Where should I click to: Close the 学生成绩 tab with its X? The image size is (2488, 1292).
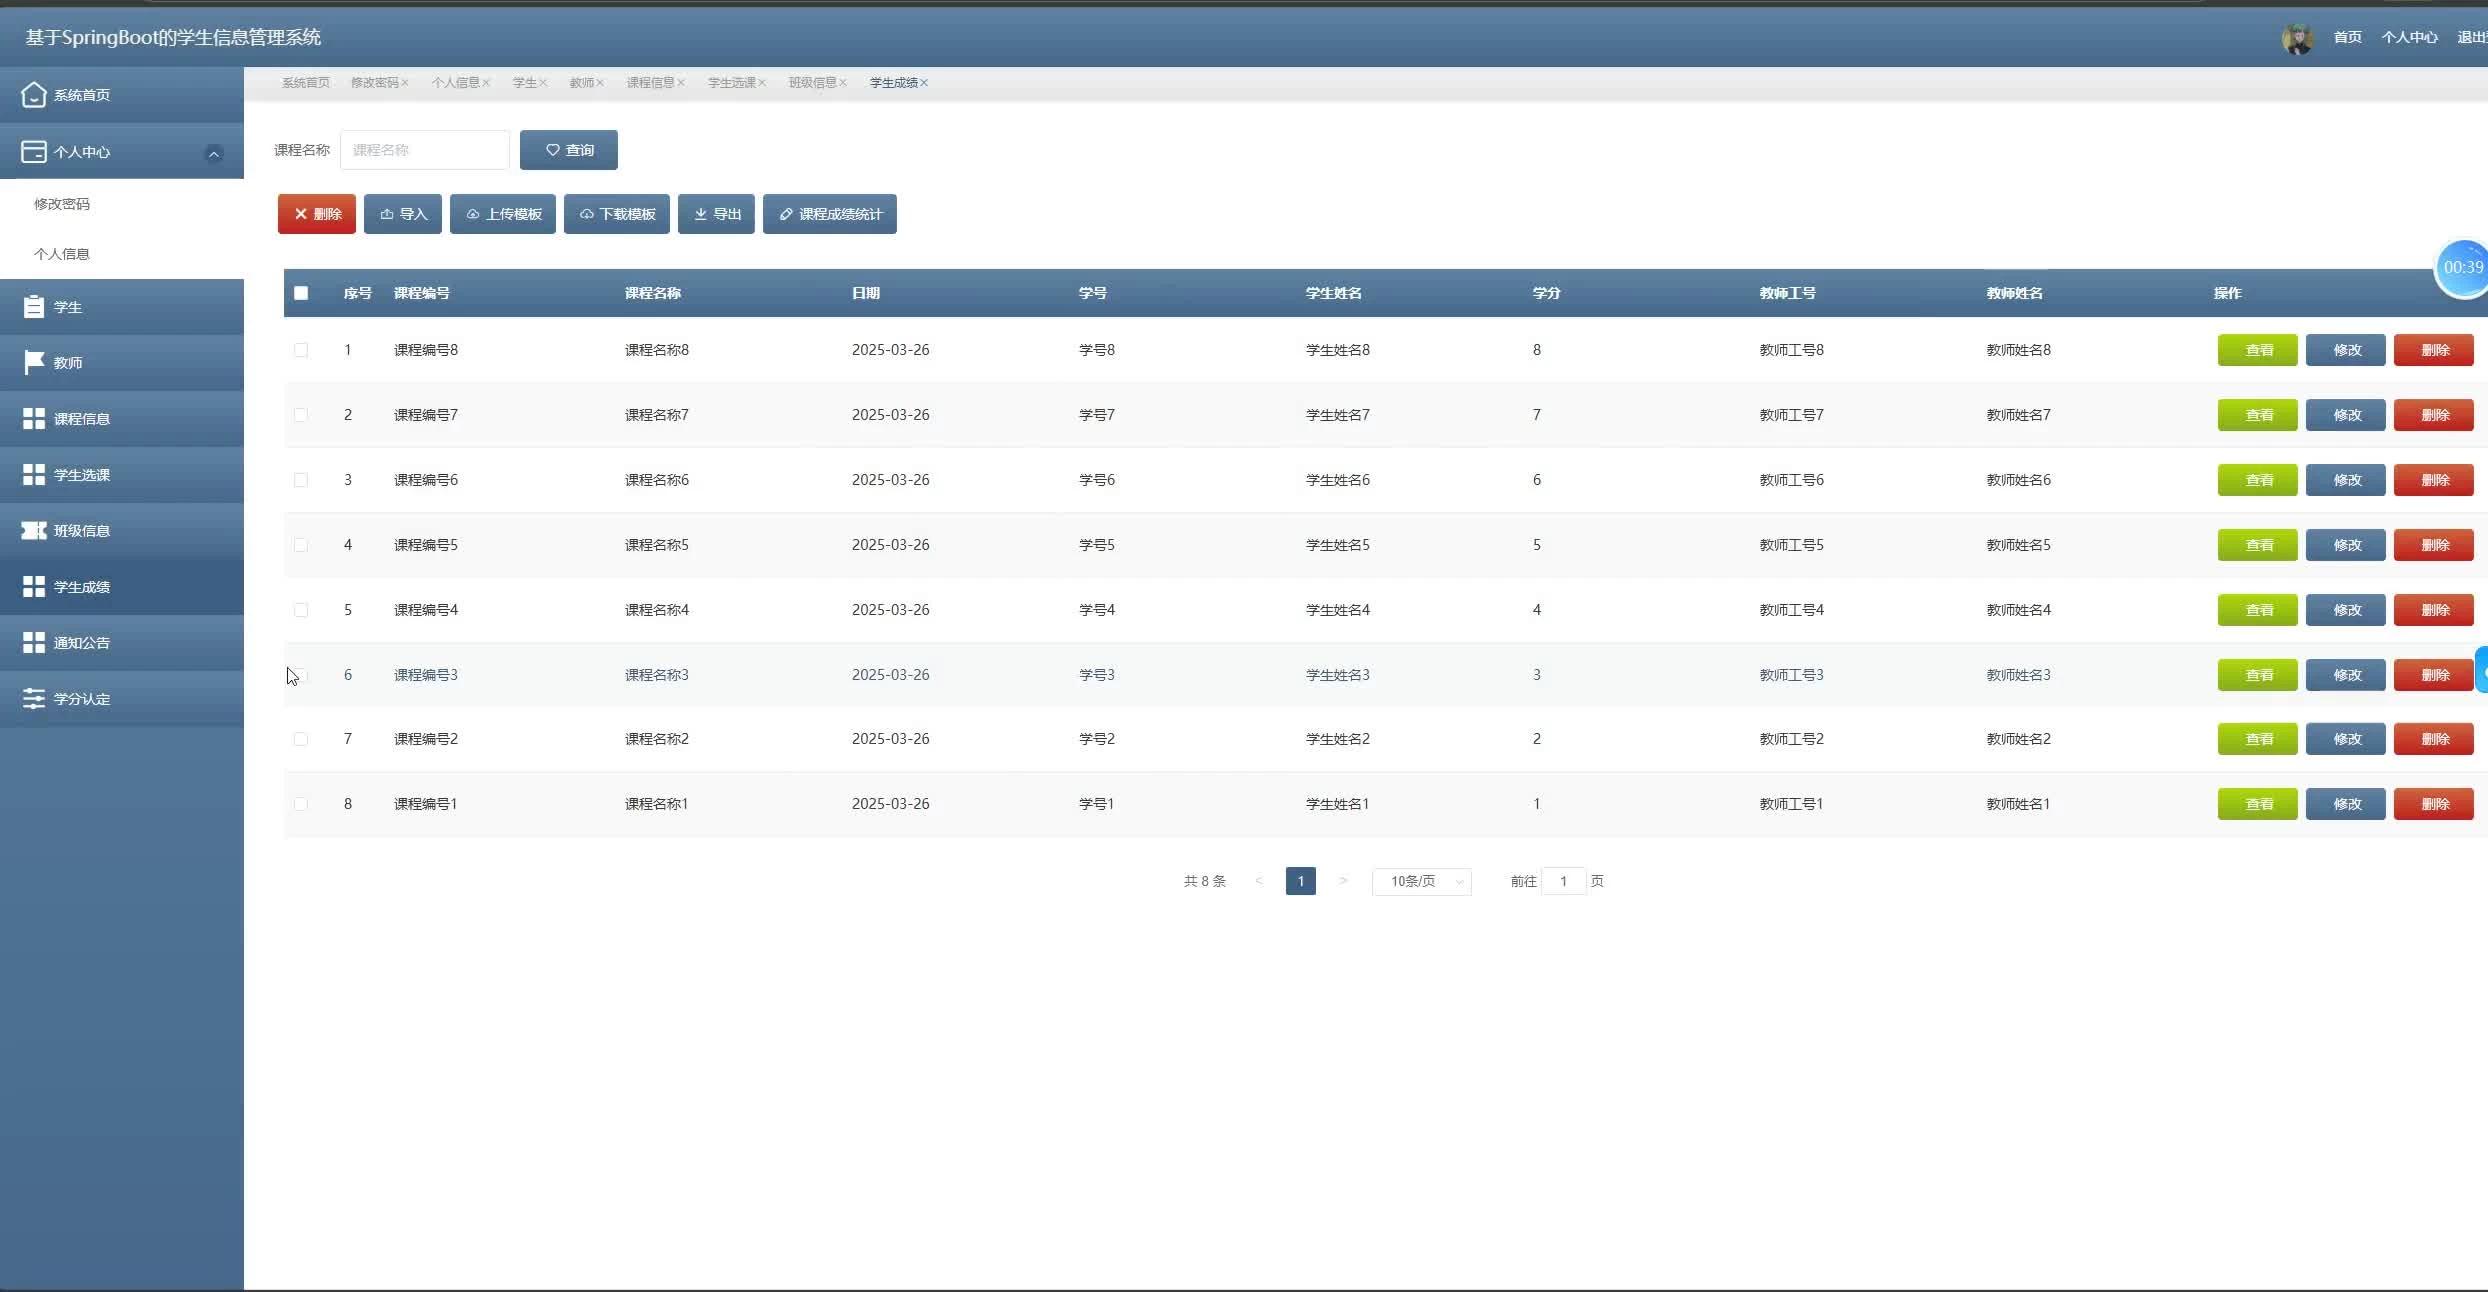coord(924,83)
